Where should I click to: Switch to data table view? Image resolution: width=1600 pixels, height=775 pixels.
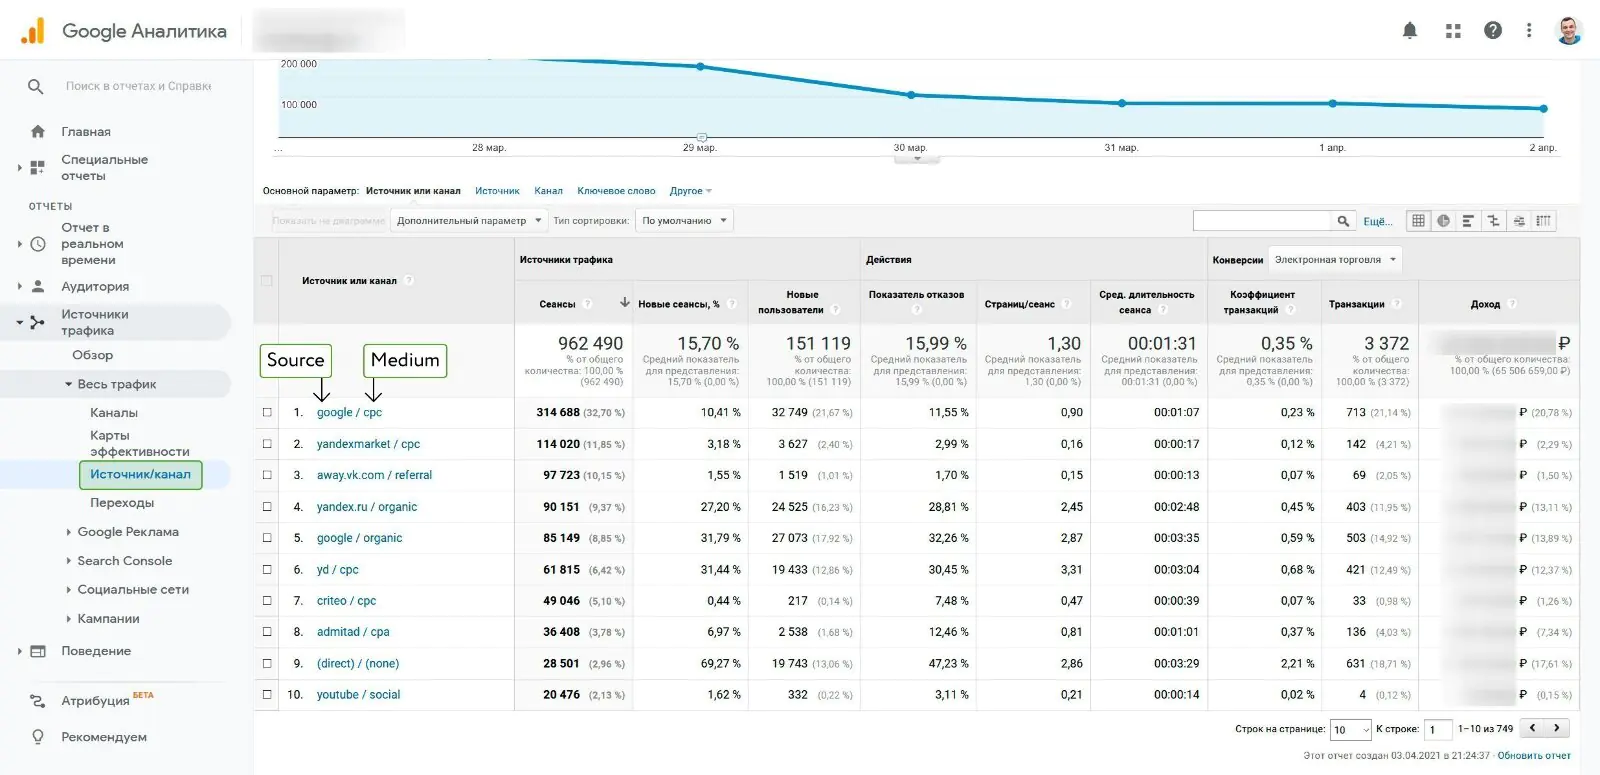[x=1417, y=221]
